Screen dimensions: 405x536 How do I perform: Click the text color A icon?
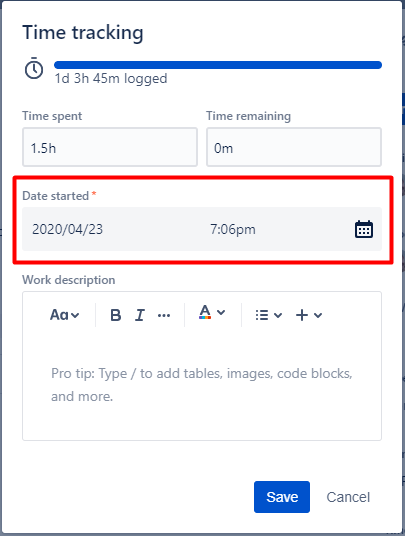(x=205, y=312)
